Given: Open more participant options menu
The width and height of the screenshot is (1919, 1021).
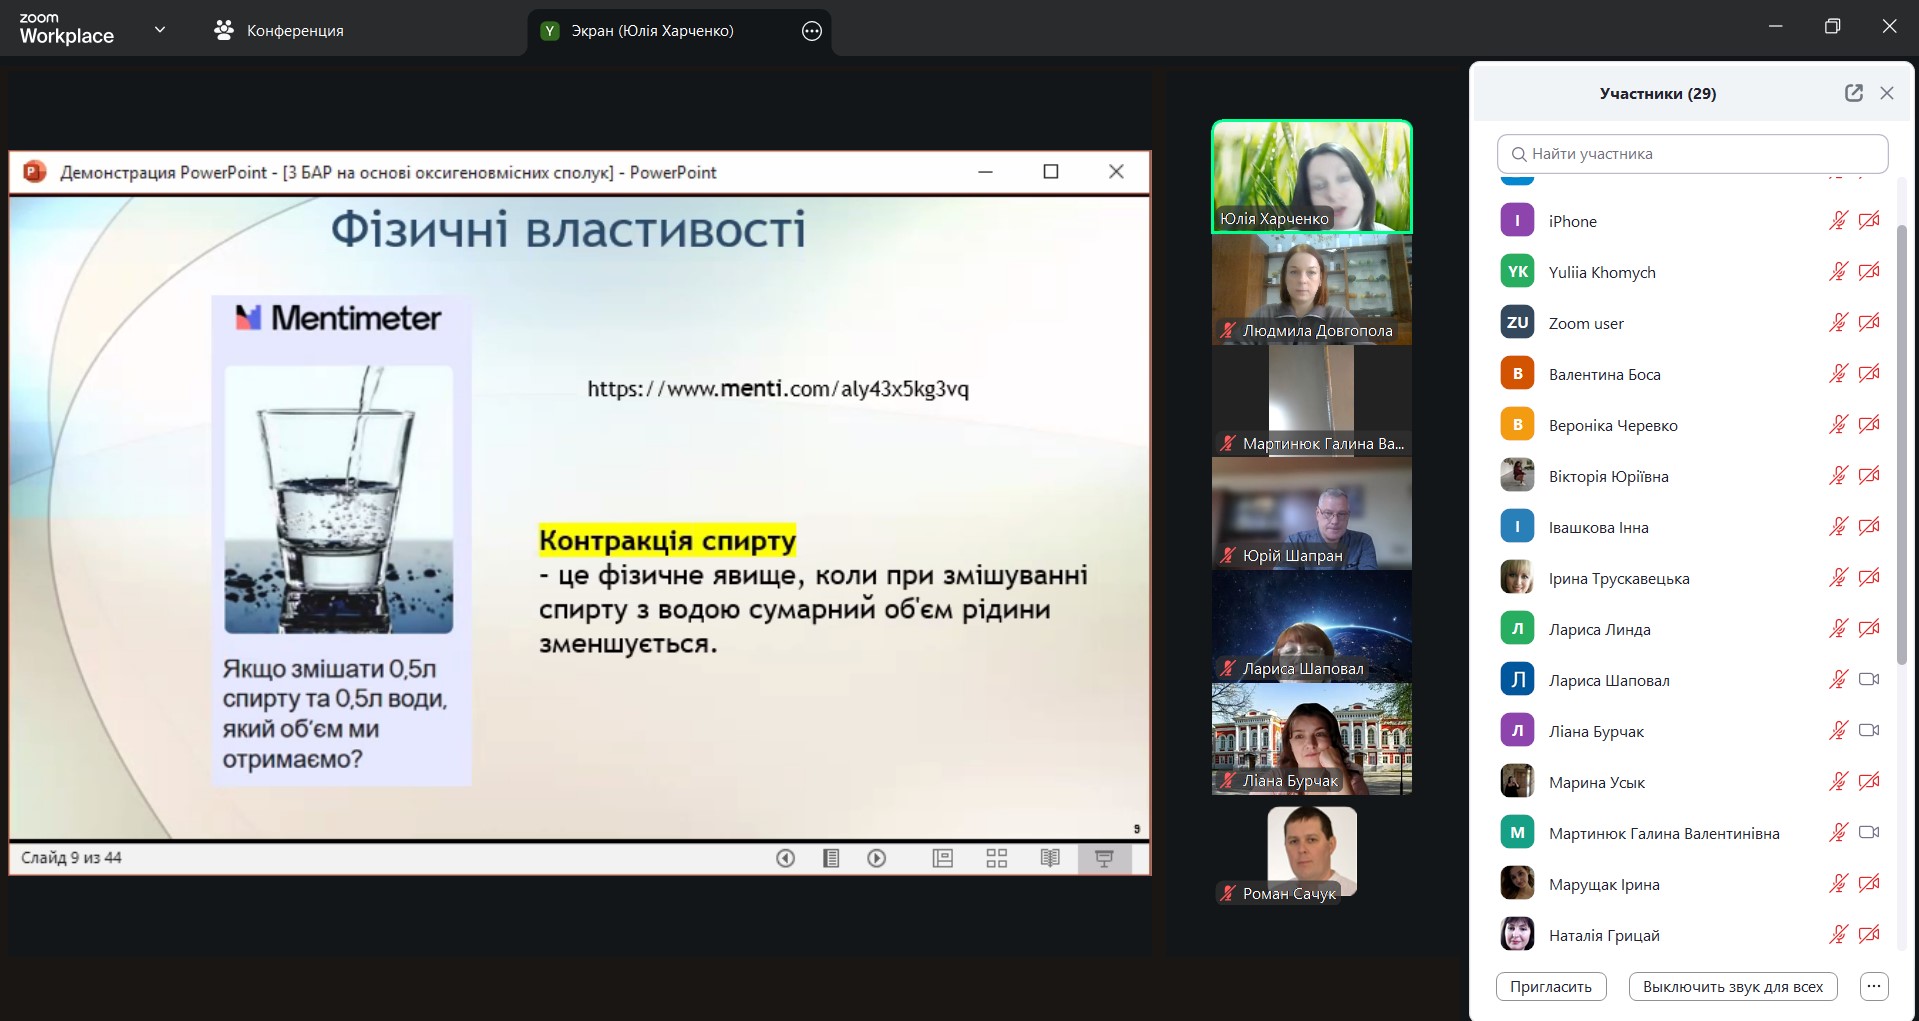Looking at the screenshot, I should (x=1874, y=986).
